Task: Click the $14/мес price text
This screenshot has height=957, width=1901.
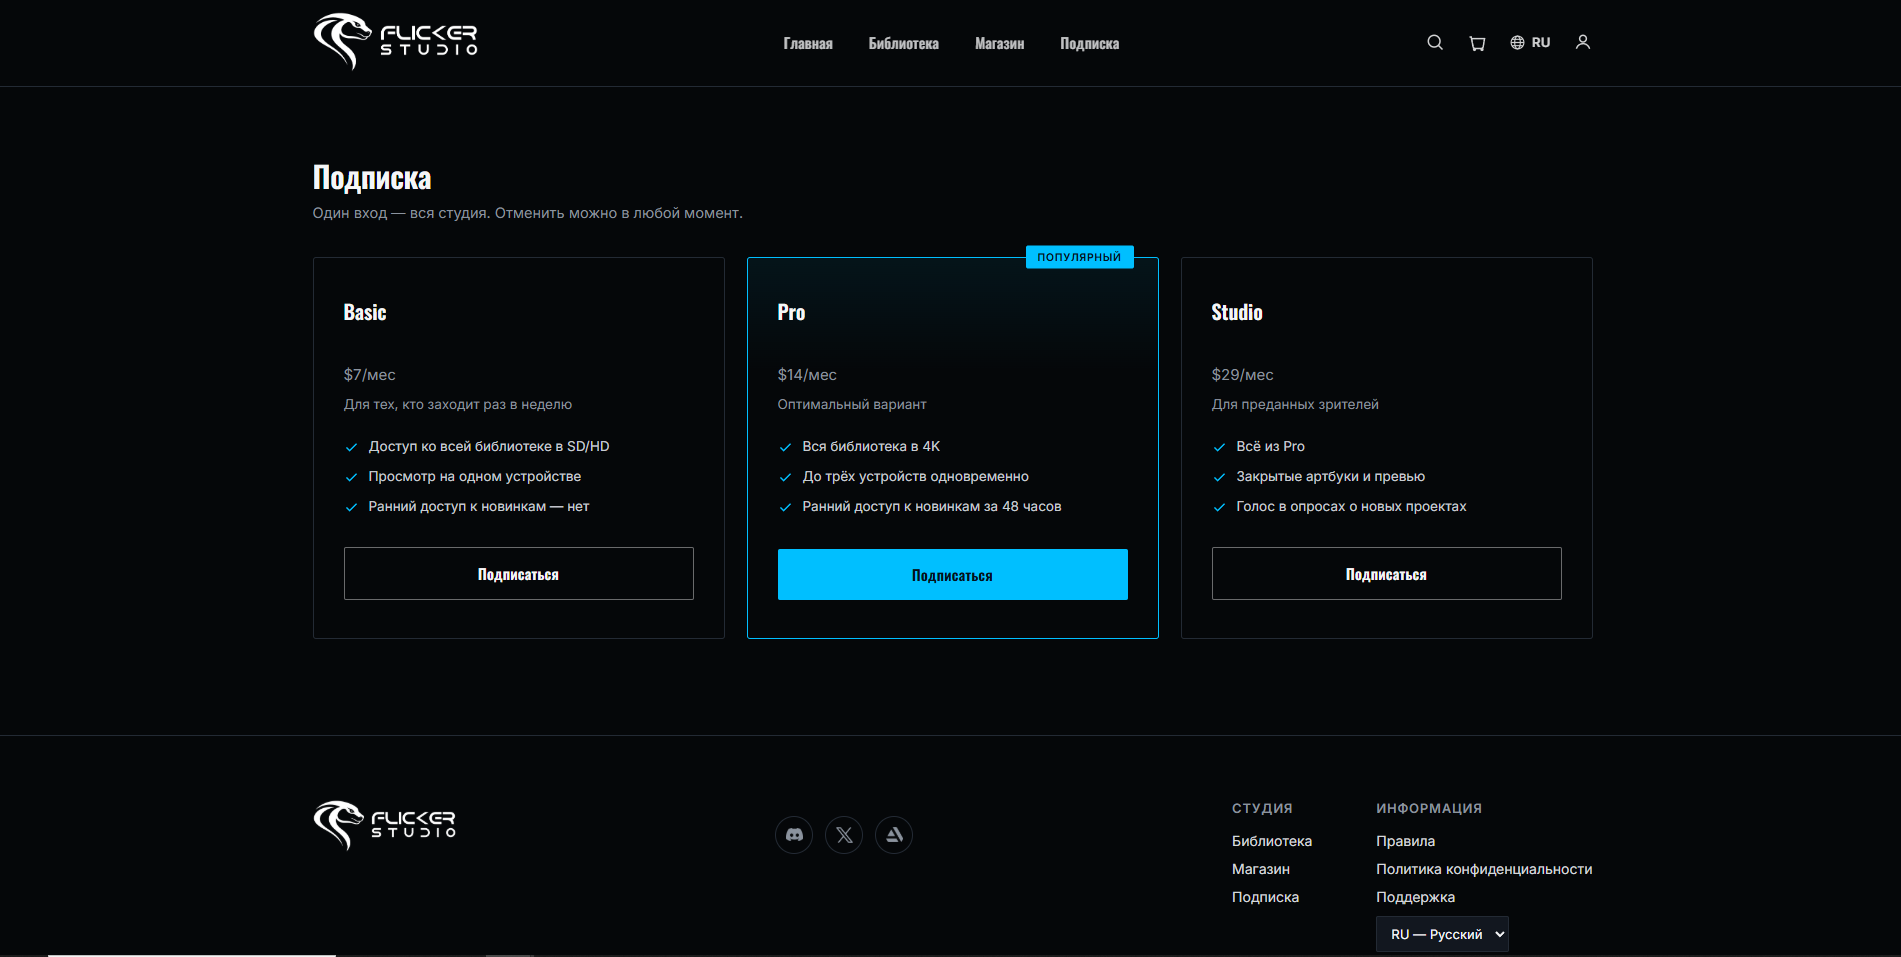Action: [808, 375]
